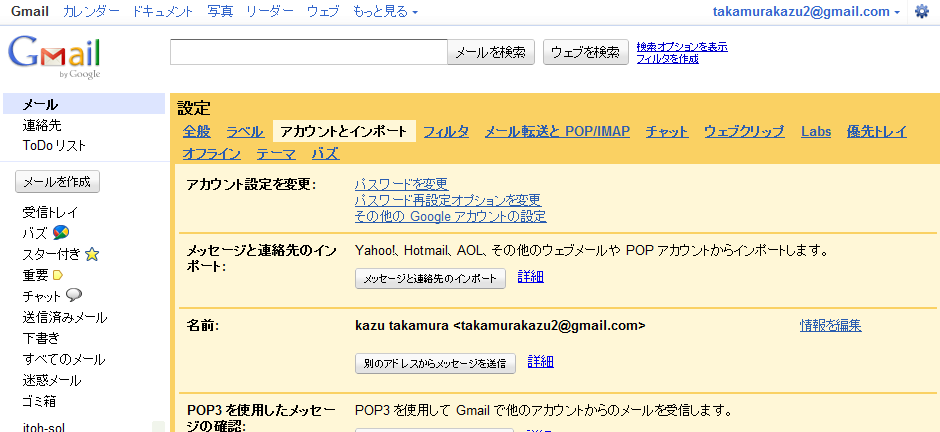Switch to the ラベル settings tab

pyautogui.click(x=245, y=132)
